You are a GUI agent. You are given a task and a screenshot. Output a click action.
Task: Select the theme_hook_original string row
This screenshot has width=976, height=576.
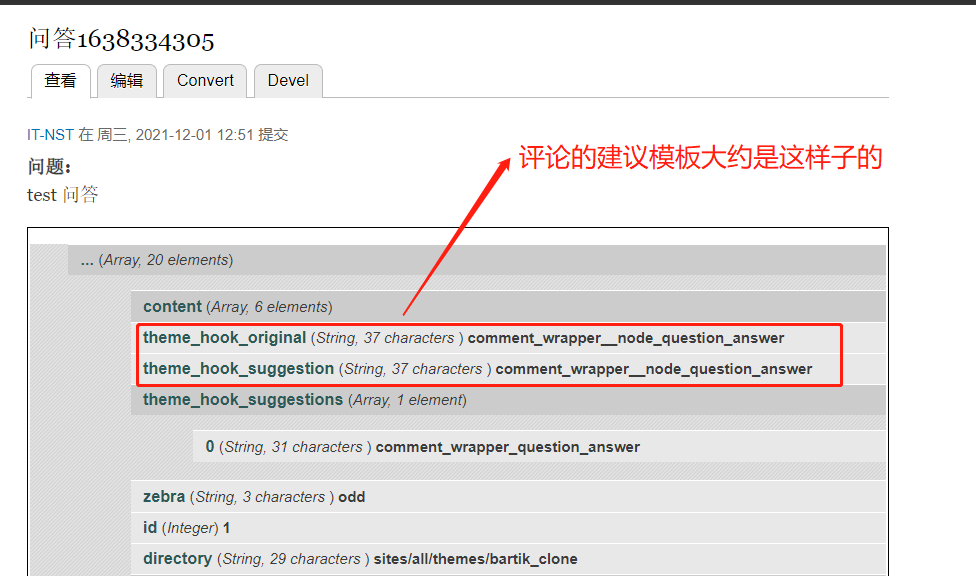tap(463, 338)
